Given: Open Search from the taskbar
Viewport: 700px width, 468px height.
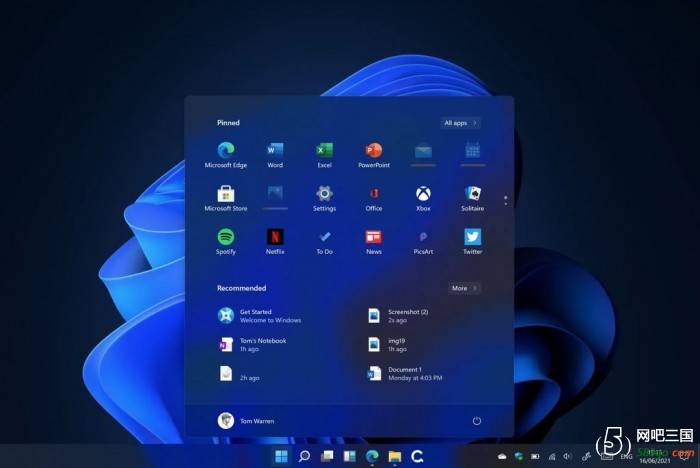Looking at the screenshot, I should coord(304,456).
